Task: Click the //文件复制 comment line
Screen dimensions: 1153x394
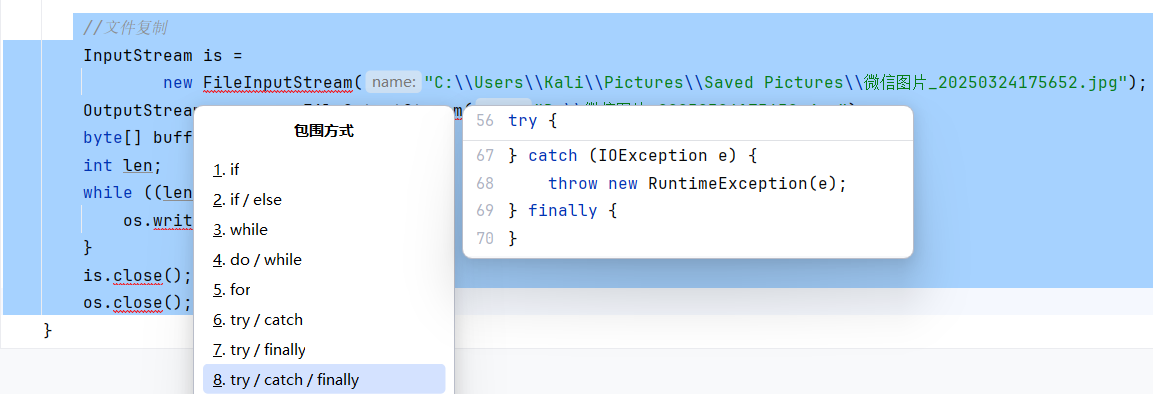Action: (125, 28)
